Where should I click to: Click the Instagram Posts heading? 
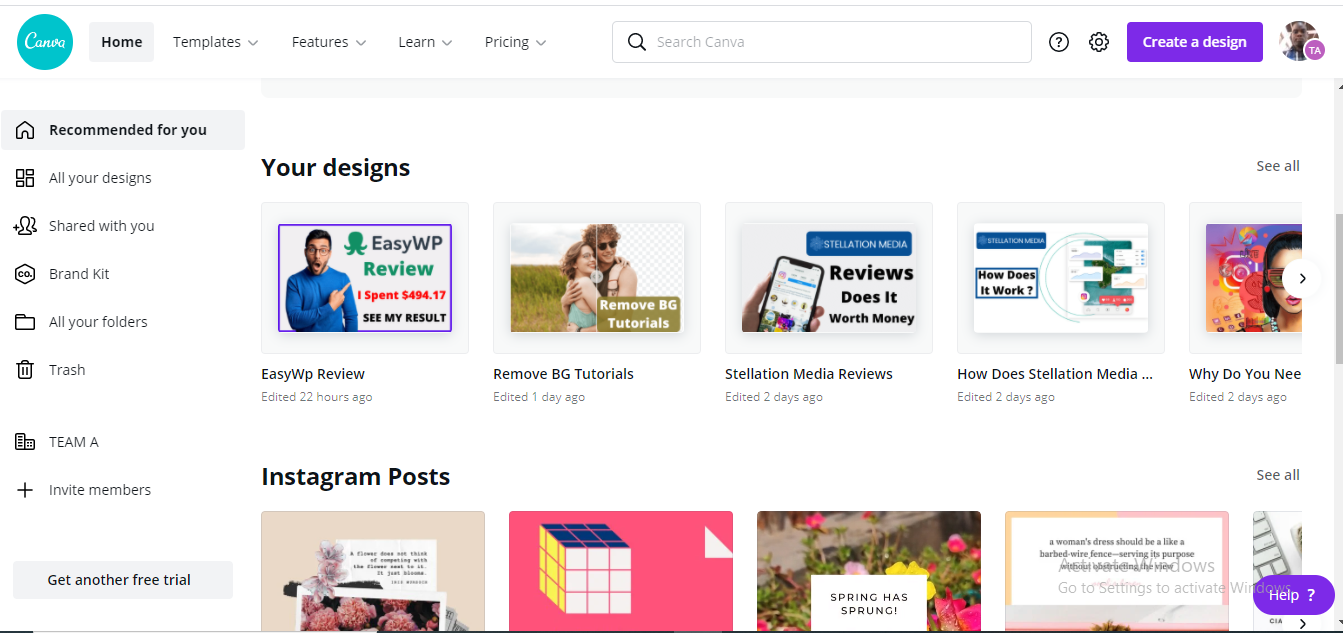click(x=356, y=477)
